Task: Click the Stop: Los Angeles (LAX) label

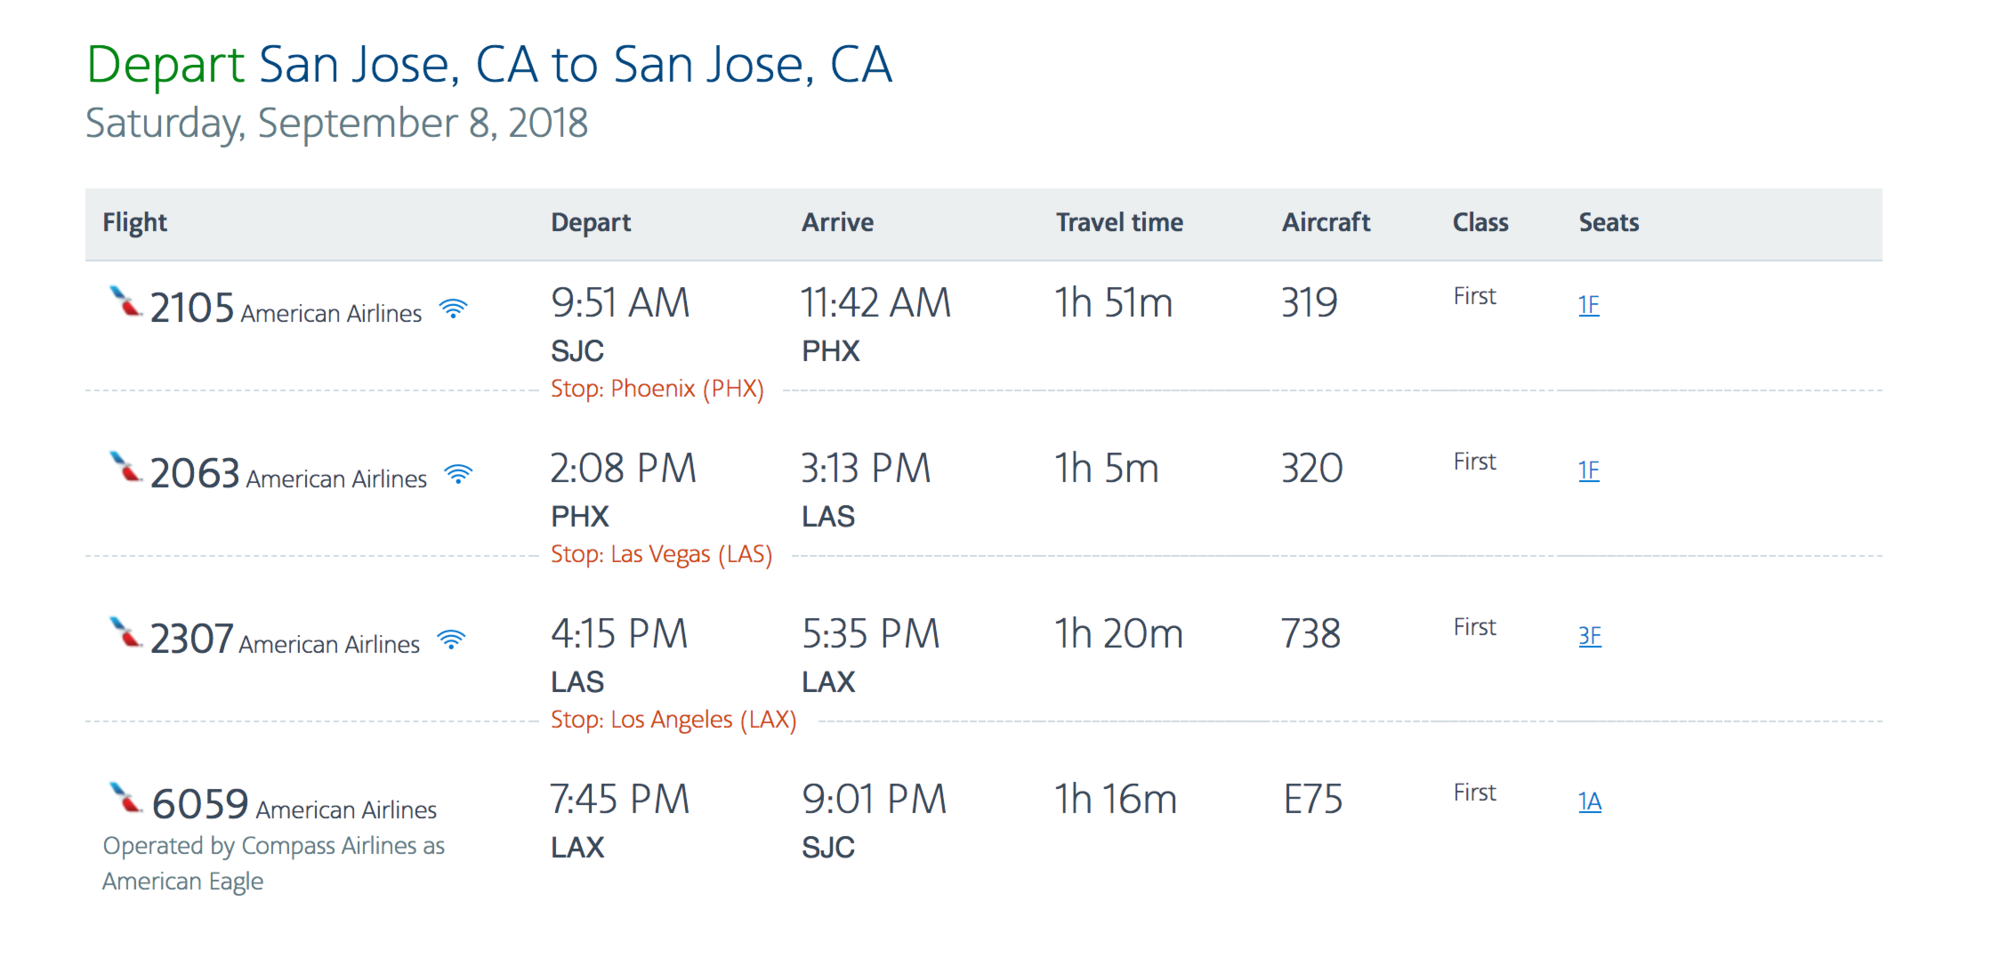Action: point(674,720)
